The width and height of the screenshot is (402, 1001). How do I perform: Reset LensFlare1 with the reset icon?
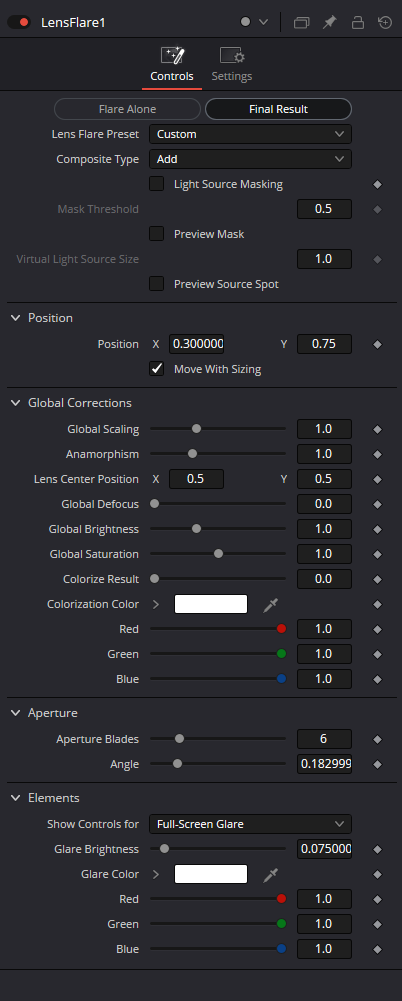385,22
